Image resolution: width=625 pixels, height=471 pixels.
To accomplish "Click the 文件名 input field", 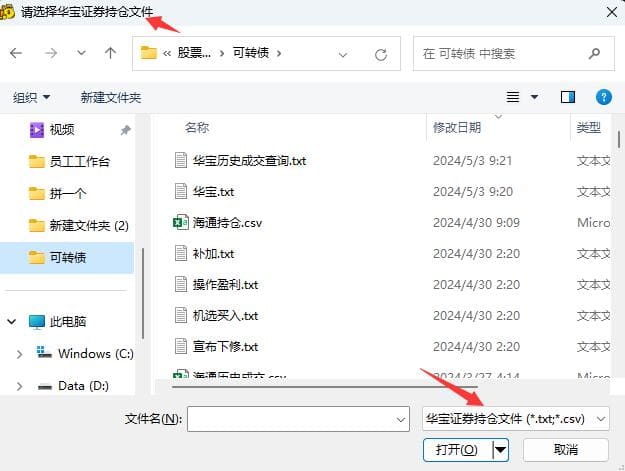I will pos(298,419).
